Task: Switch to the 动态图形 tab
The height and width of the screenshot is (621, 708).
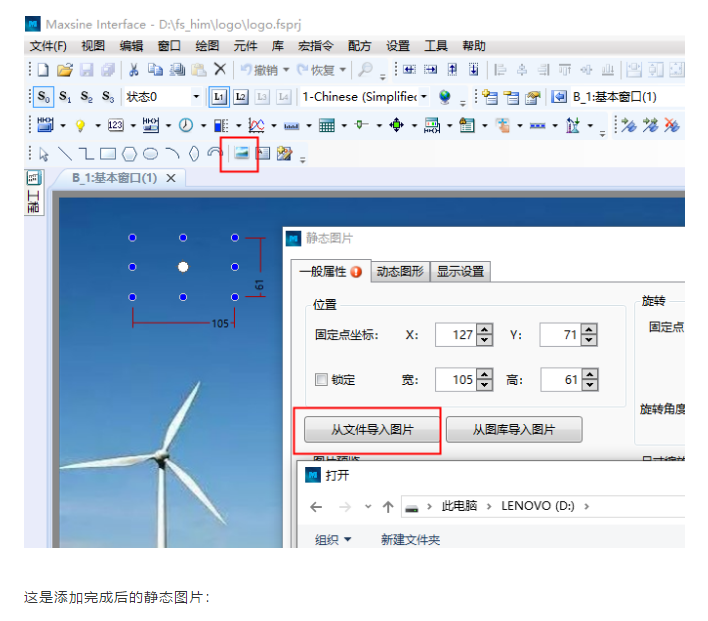Action: coord(400,271)
